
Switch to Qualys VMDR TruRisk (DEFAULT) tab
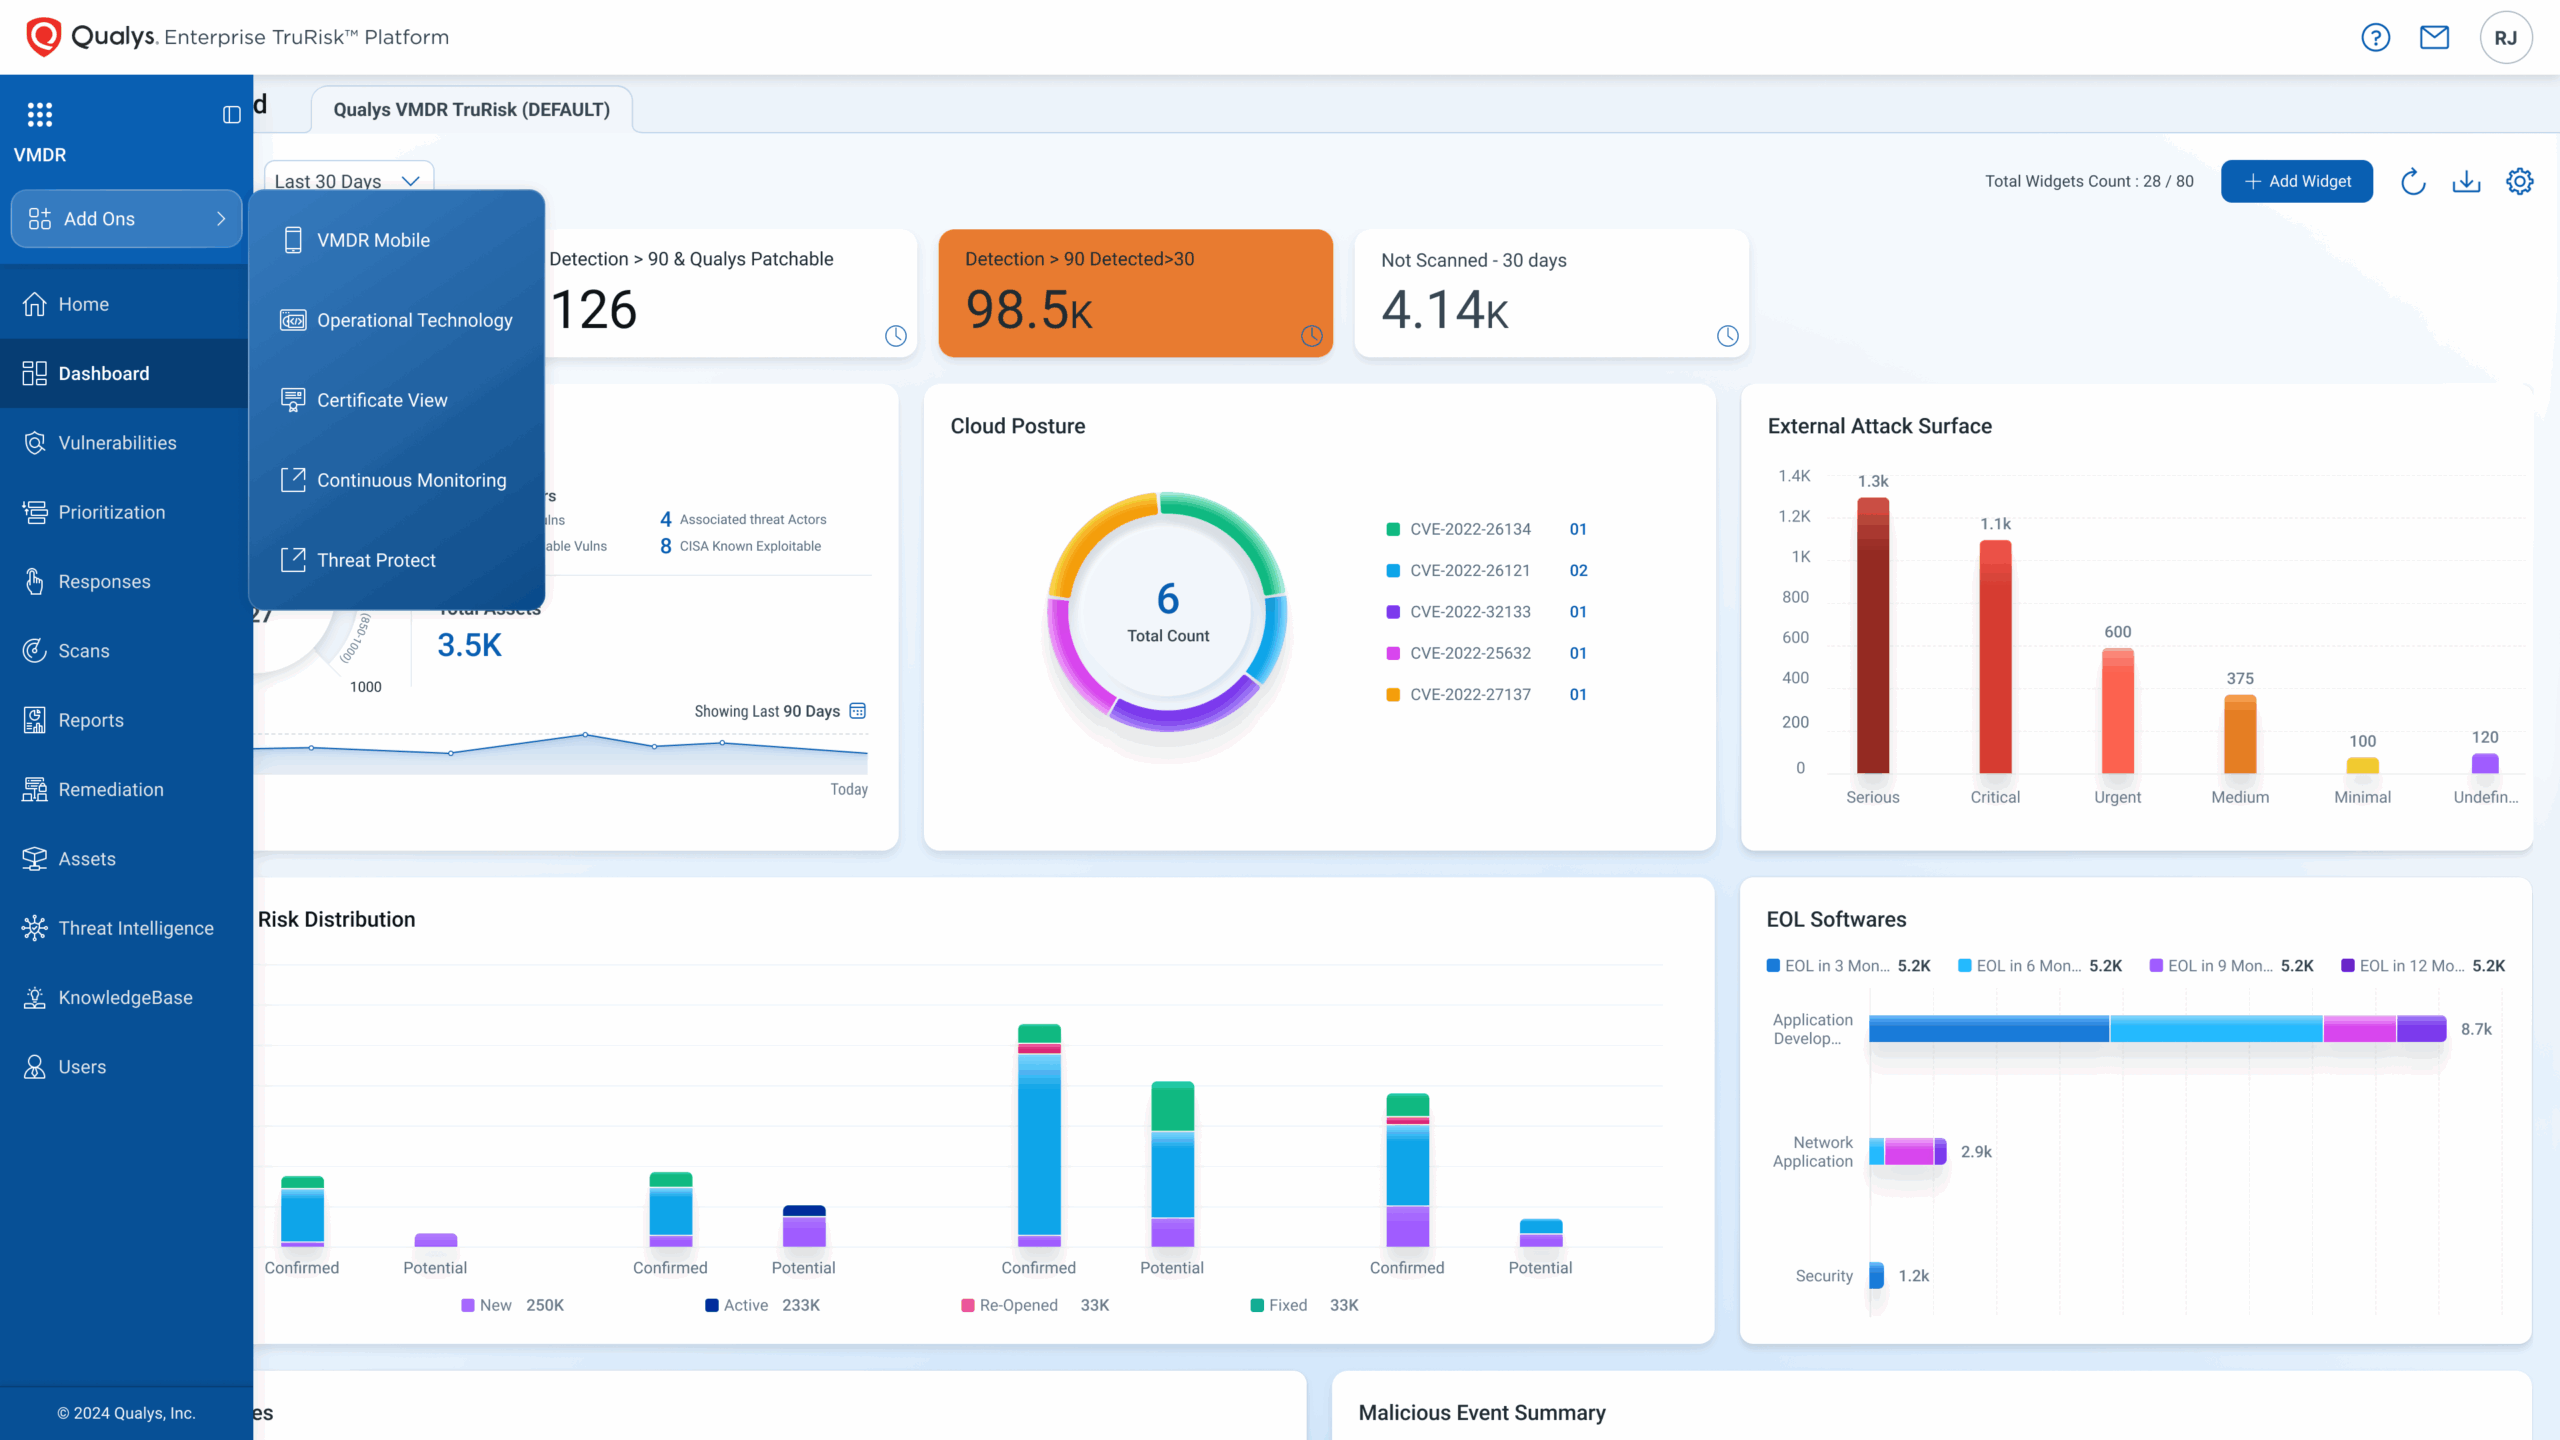(x=472, y=110)
